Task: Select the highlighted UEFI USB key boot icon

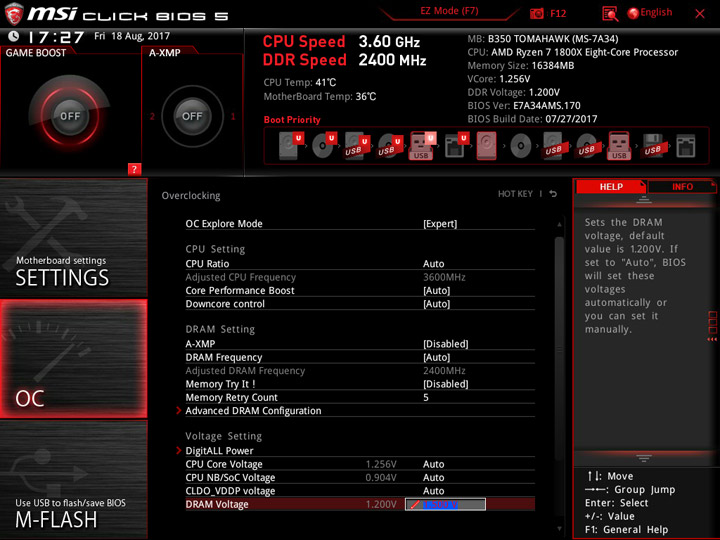Action: point(422,145)
